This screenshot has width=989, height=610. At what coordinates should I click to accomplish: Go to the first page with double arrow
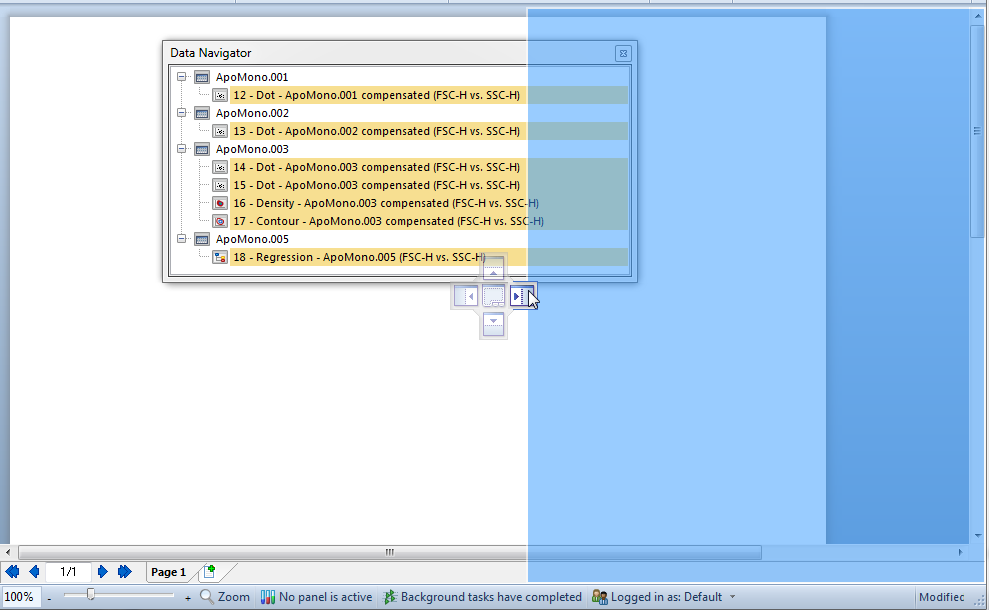pos(12,572)
